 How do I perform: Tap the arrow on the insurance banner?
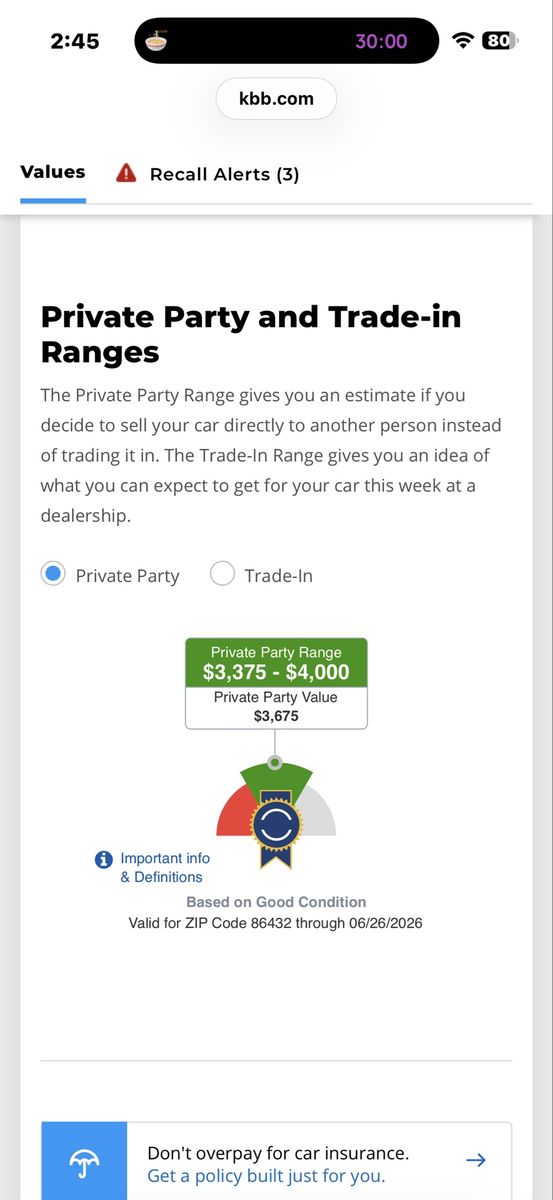click(x=476, y=1160)
